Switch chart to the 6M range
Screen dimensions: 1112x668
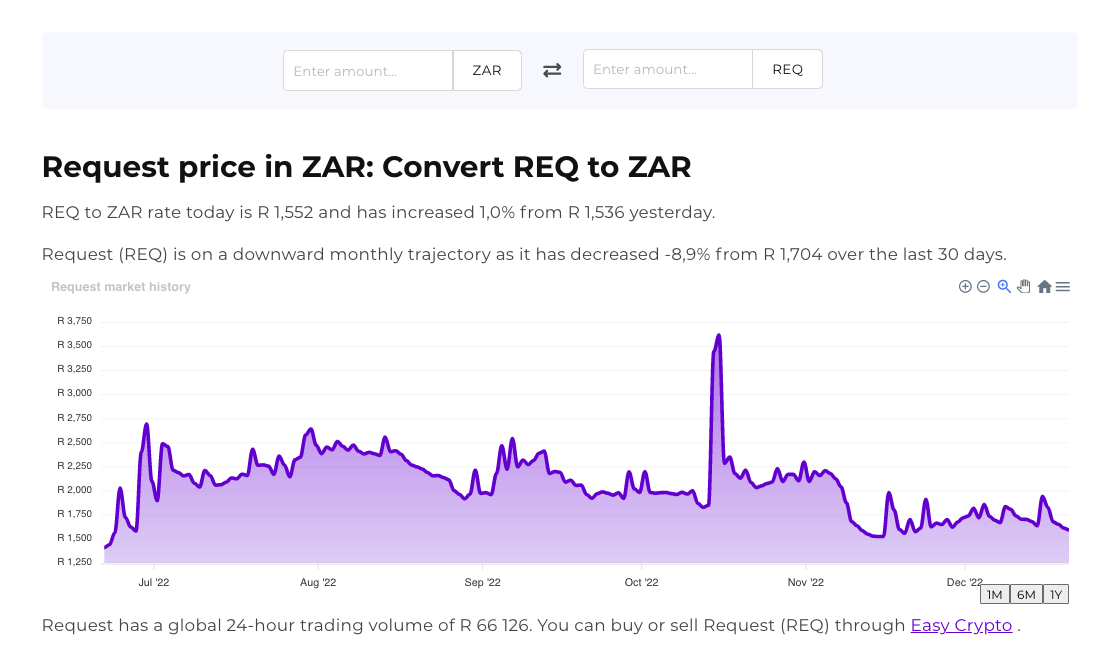[1026, 595]
